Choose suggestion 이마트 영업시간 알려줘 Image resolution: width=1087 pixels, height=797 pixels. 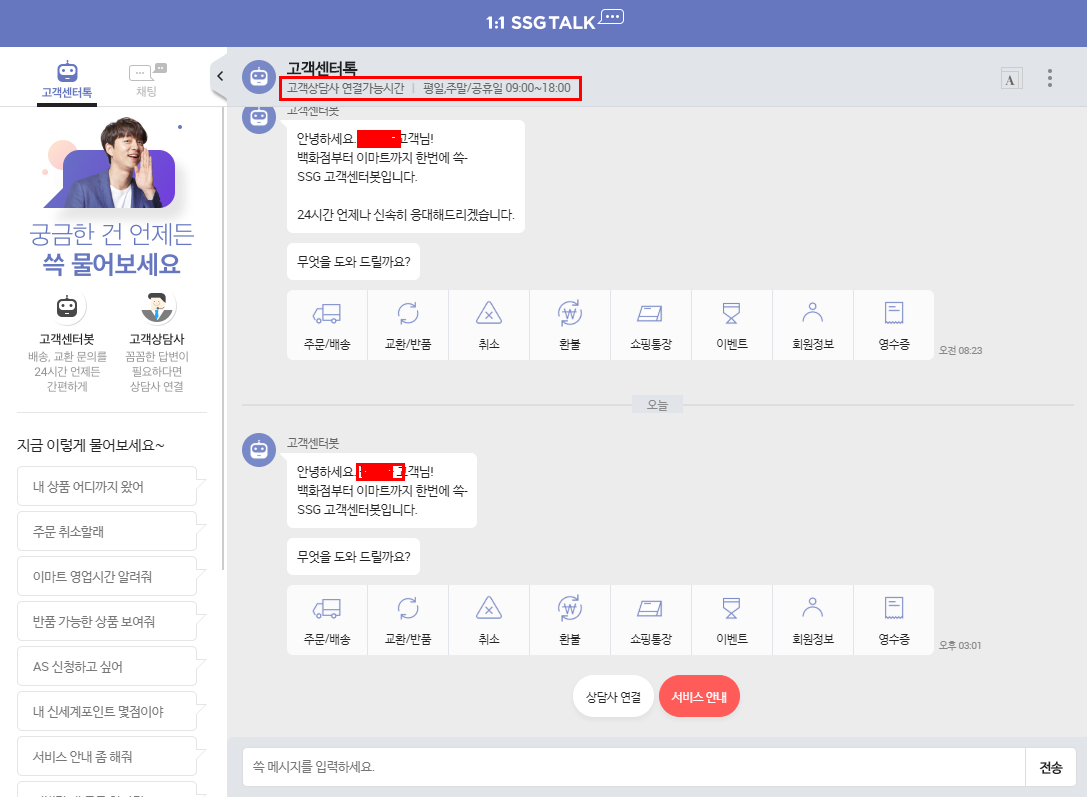pyautogui.click(x=107, y=577)
